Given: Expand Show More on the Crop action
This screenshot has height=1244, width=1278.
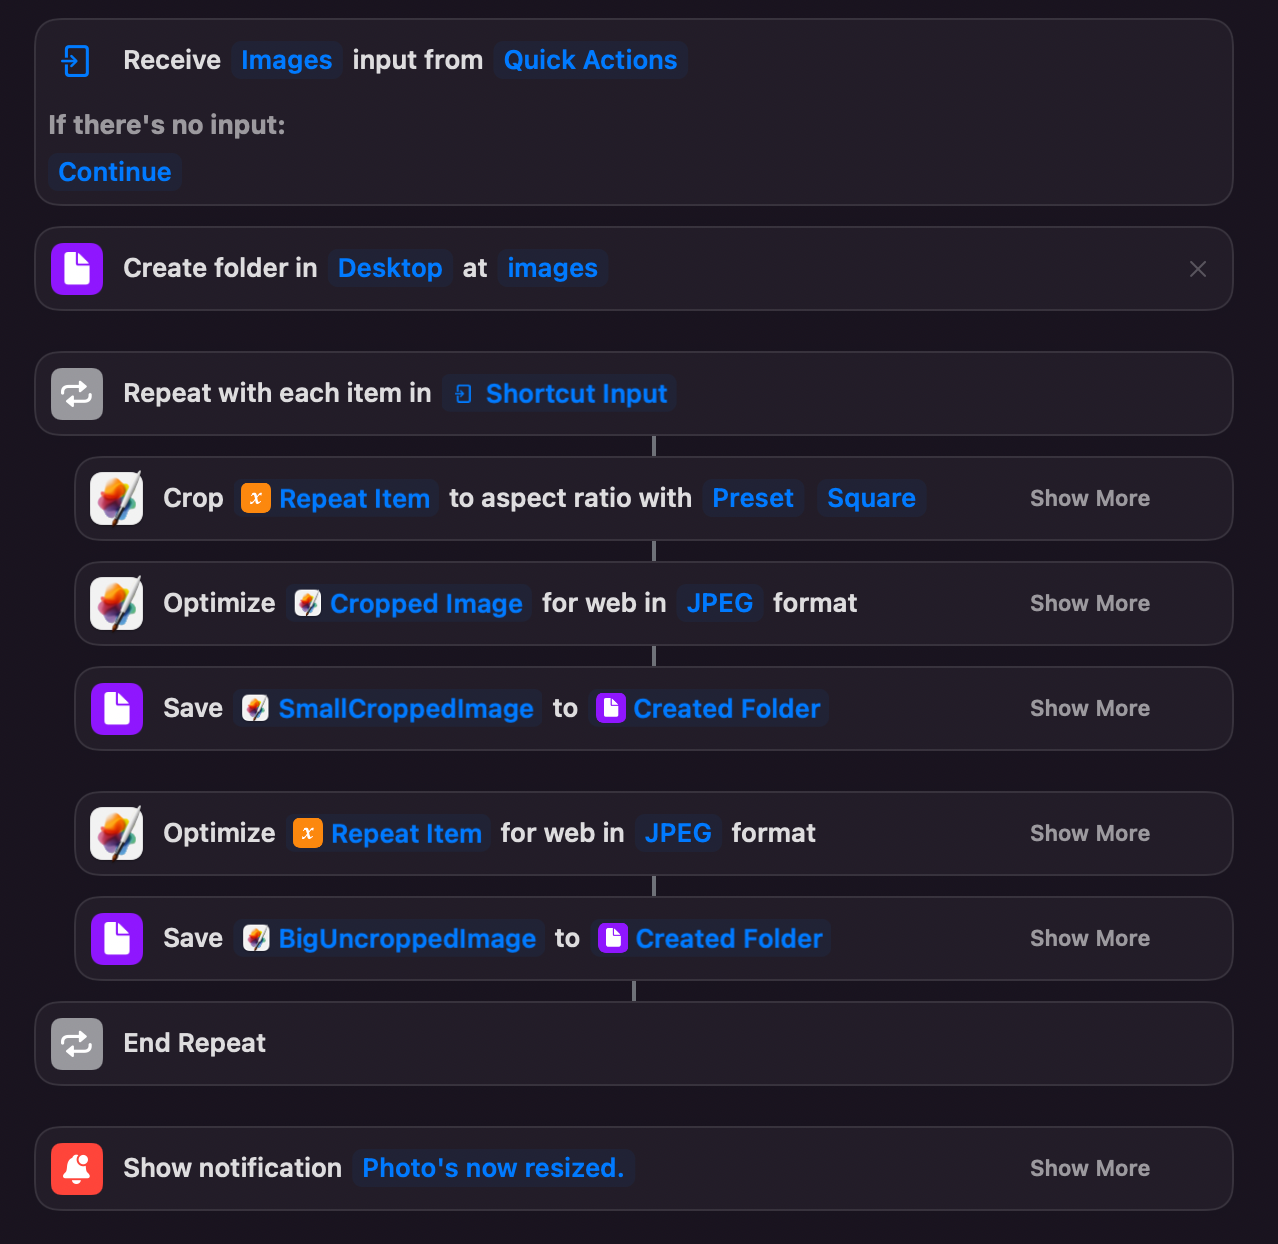Looking at the screenshot, I should tap(1089, 499).
